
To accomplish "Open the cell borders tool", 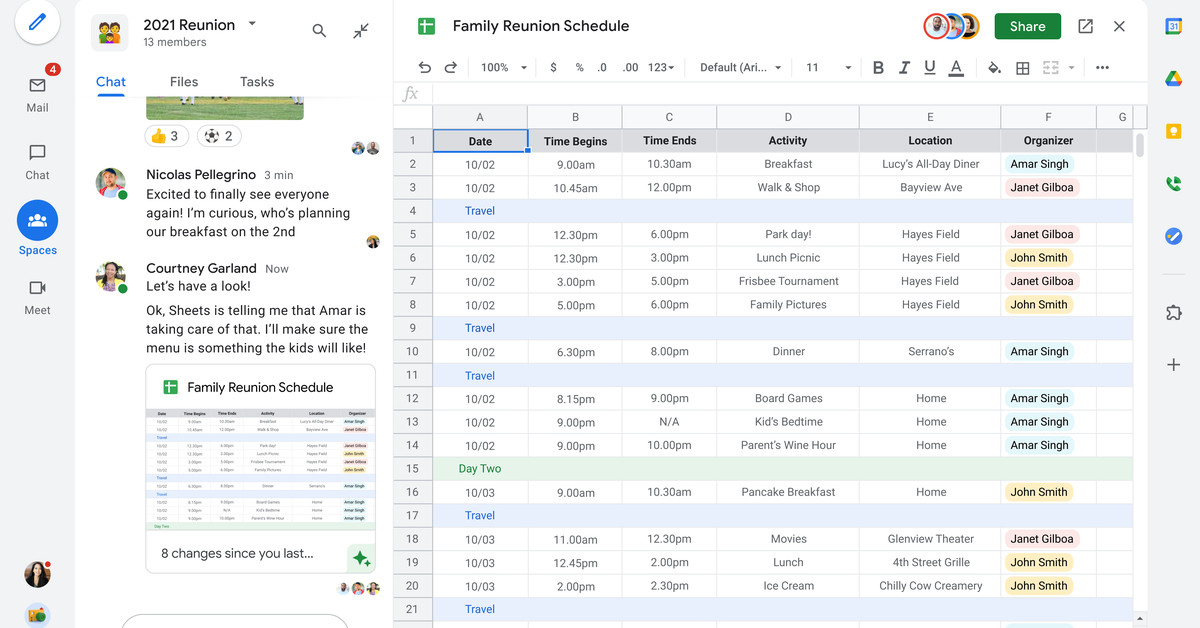I will click(1023, 67).
